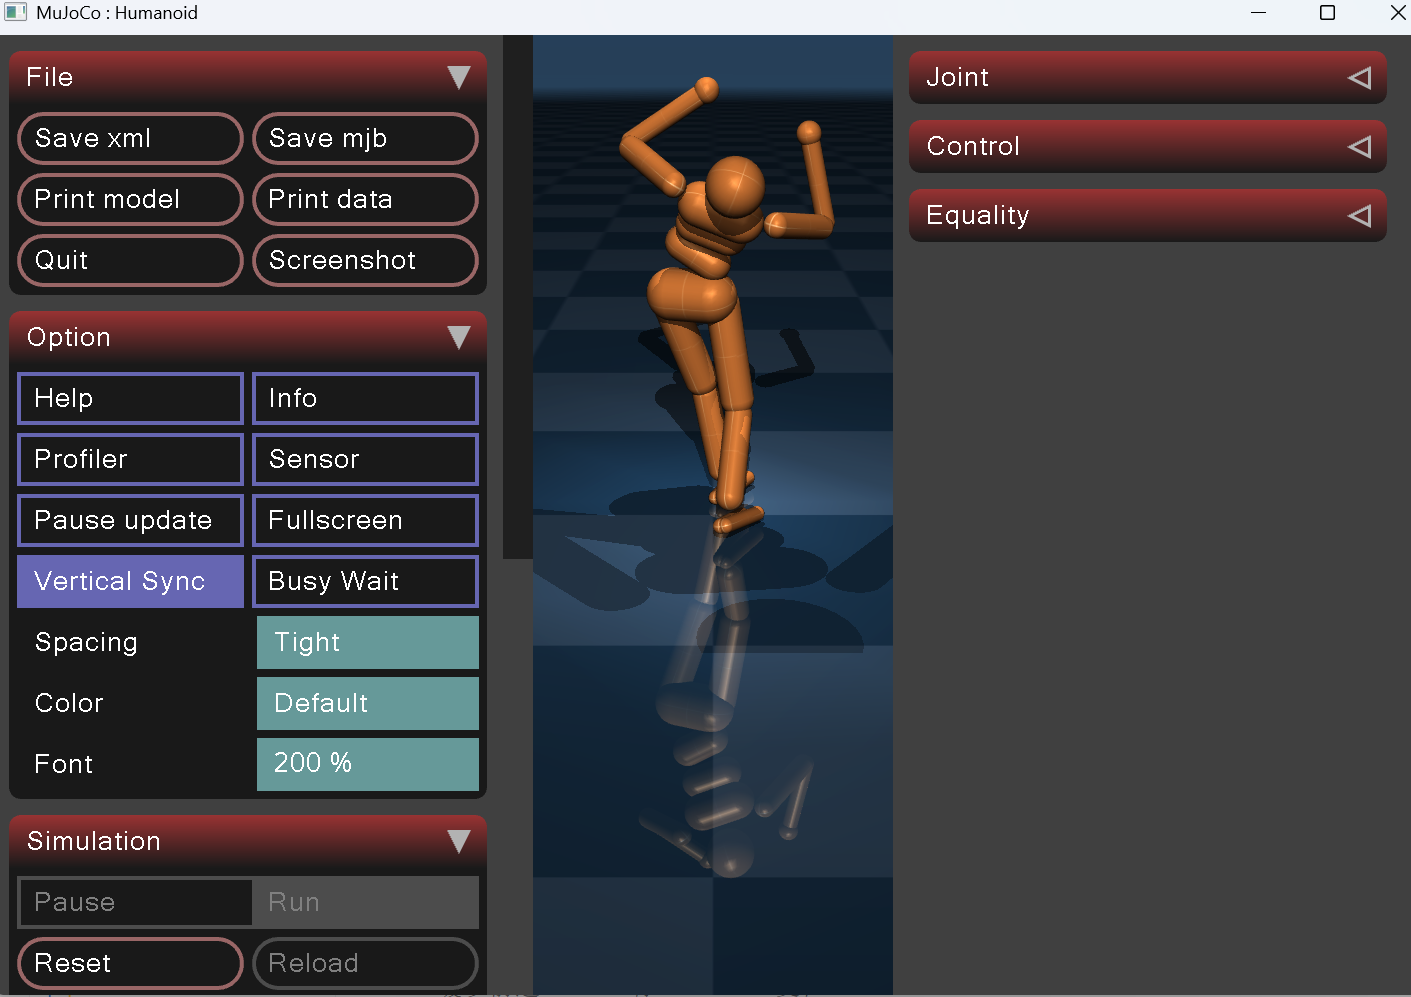Click the humanoid's head in viewport

736,187
